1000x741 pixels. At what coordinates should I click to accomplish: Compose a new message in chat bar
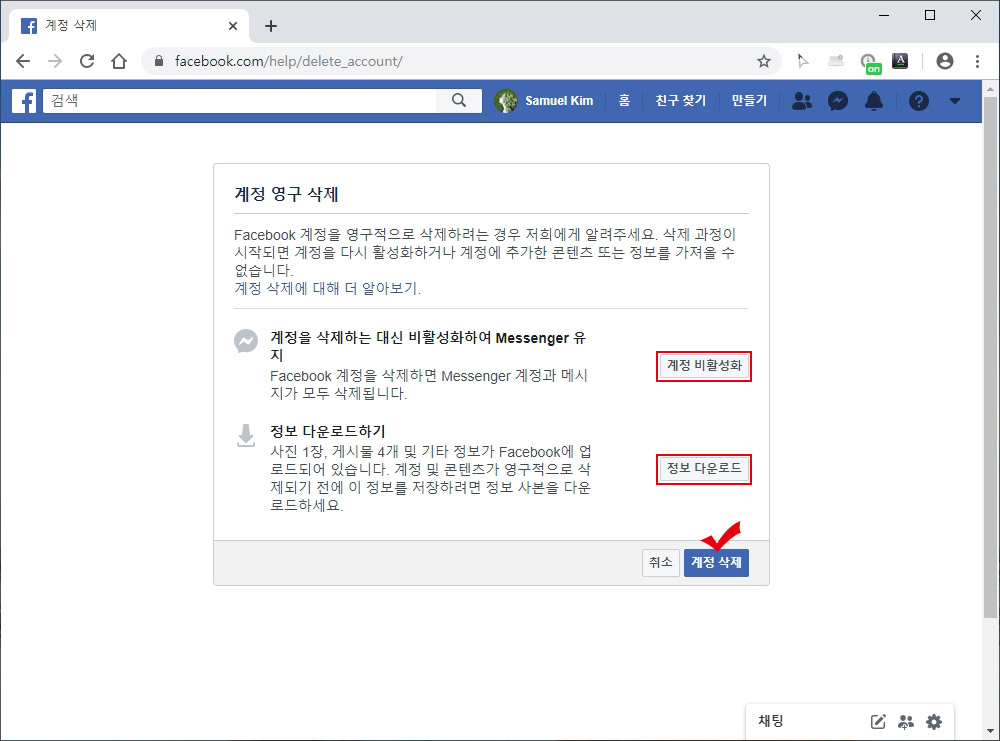[878, 722]
